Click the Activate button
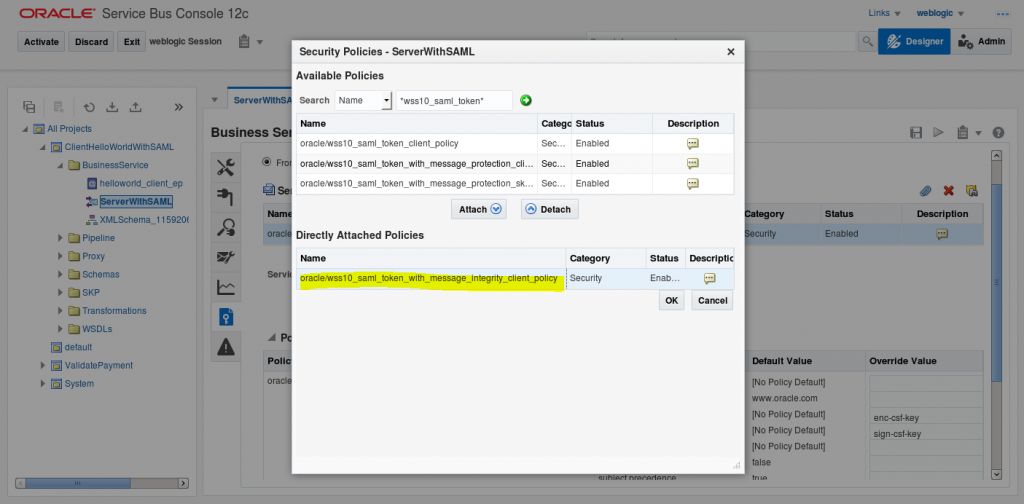1024x504 pixels. coord(41,42)
